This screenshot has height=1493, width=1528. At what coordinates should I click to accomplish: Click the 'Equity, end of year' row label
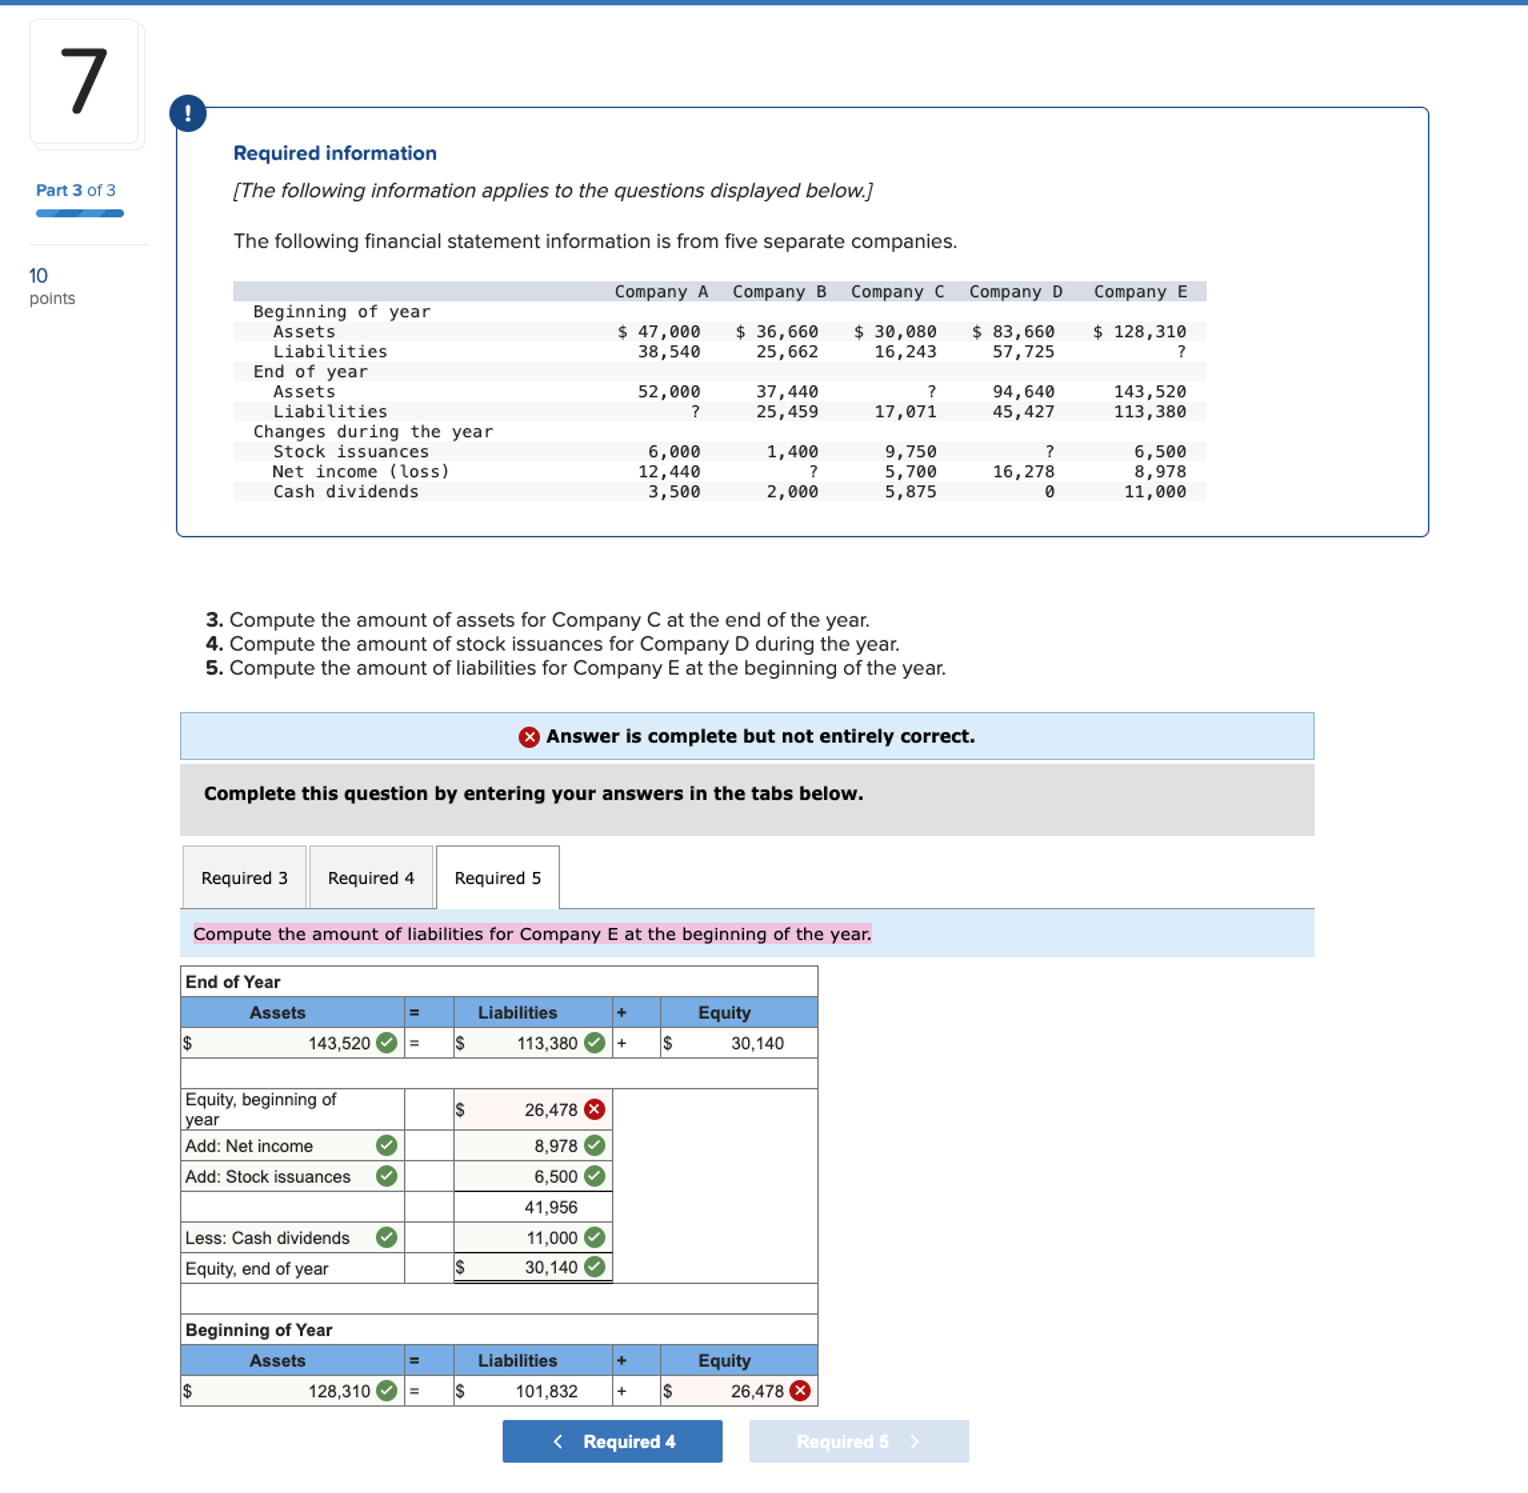click(257, 1269)
